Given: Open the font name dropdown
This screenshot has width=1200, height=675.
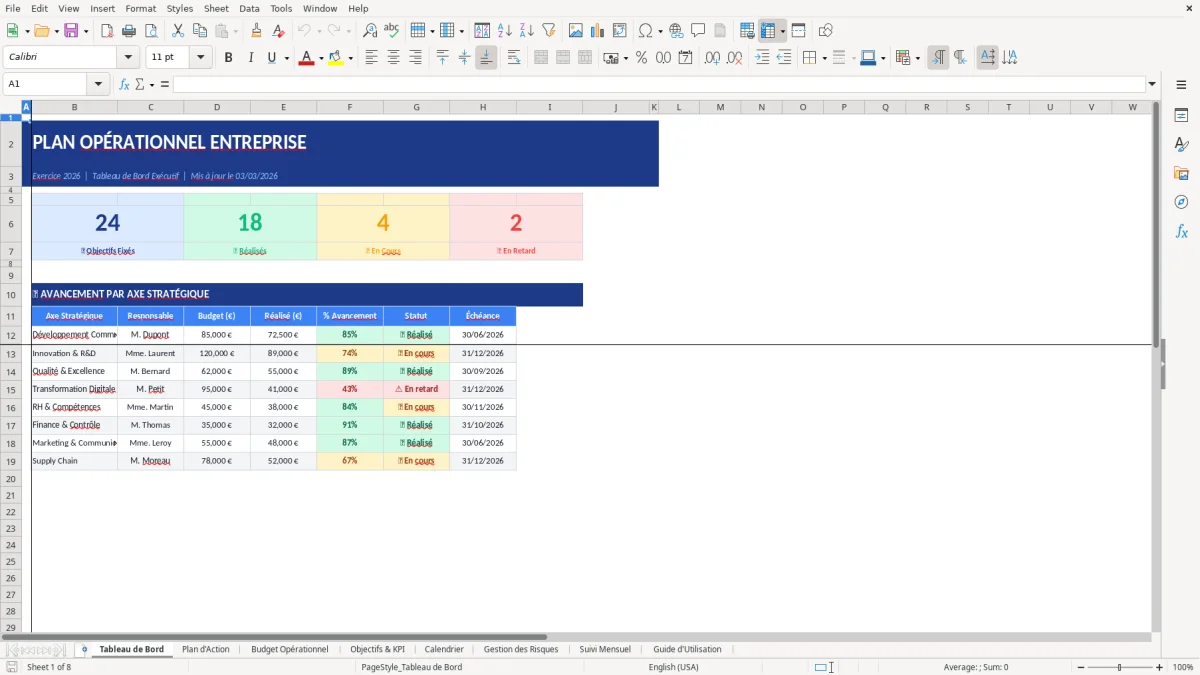Looking at the screenshot, I should coord(126,57).
